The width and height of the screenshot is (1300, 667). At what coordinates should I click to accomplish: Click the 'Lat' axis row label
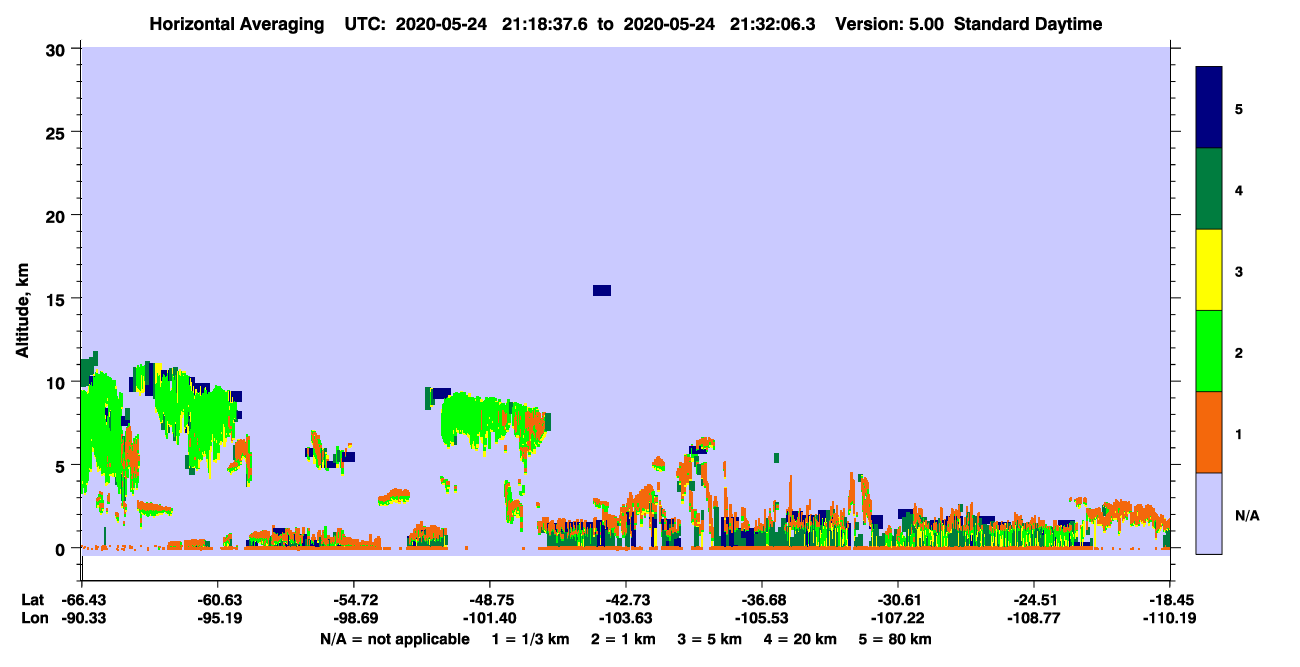[32, 600]
